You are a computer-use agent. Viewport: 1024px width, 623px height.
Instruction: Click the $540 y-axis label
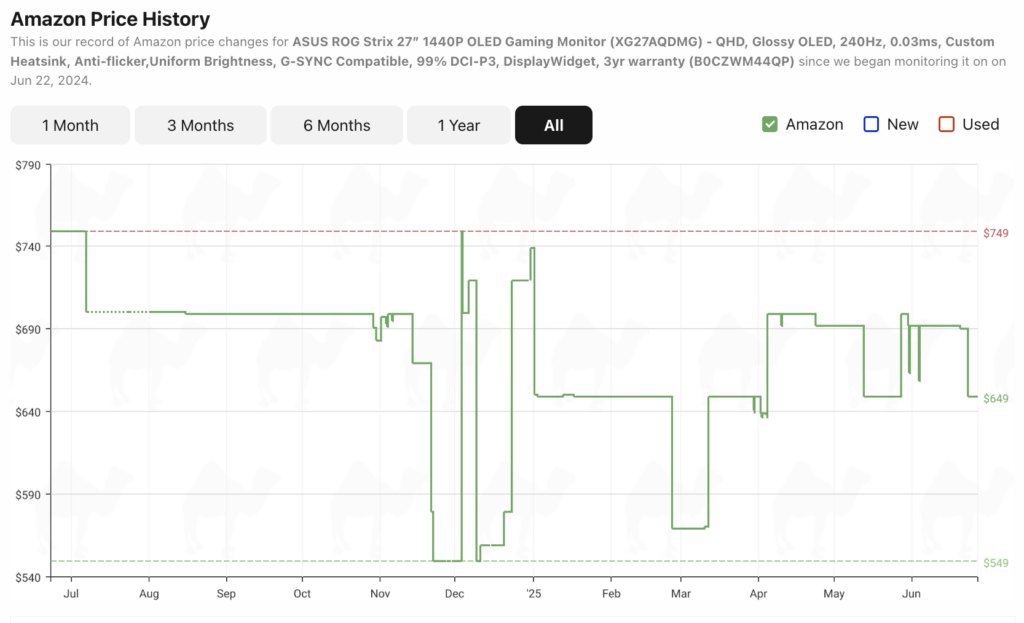point(28,577)
